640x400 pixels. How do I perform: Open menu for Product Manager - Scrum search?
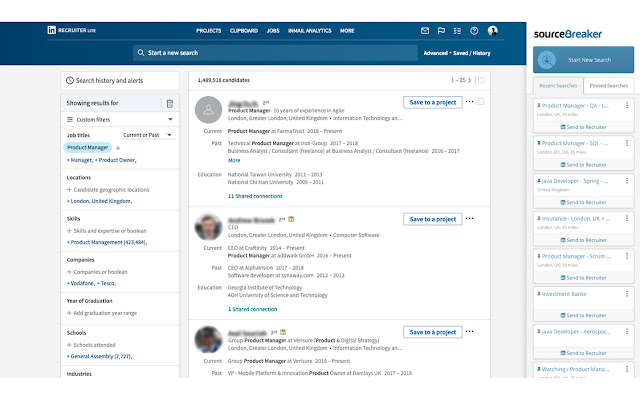627,256
